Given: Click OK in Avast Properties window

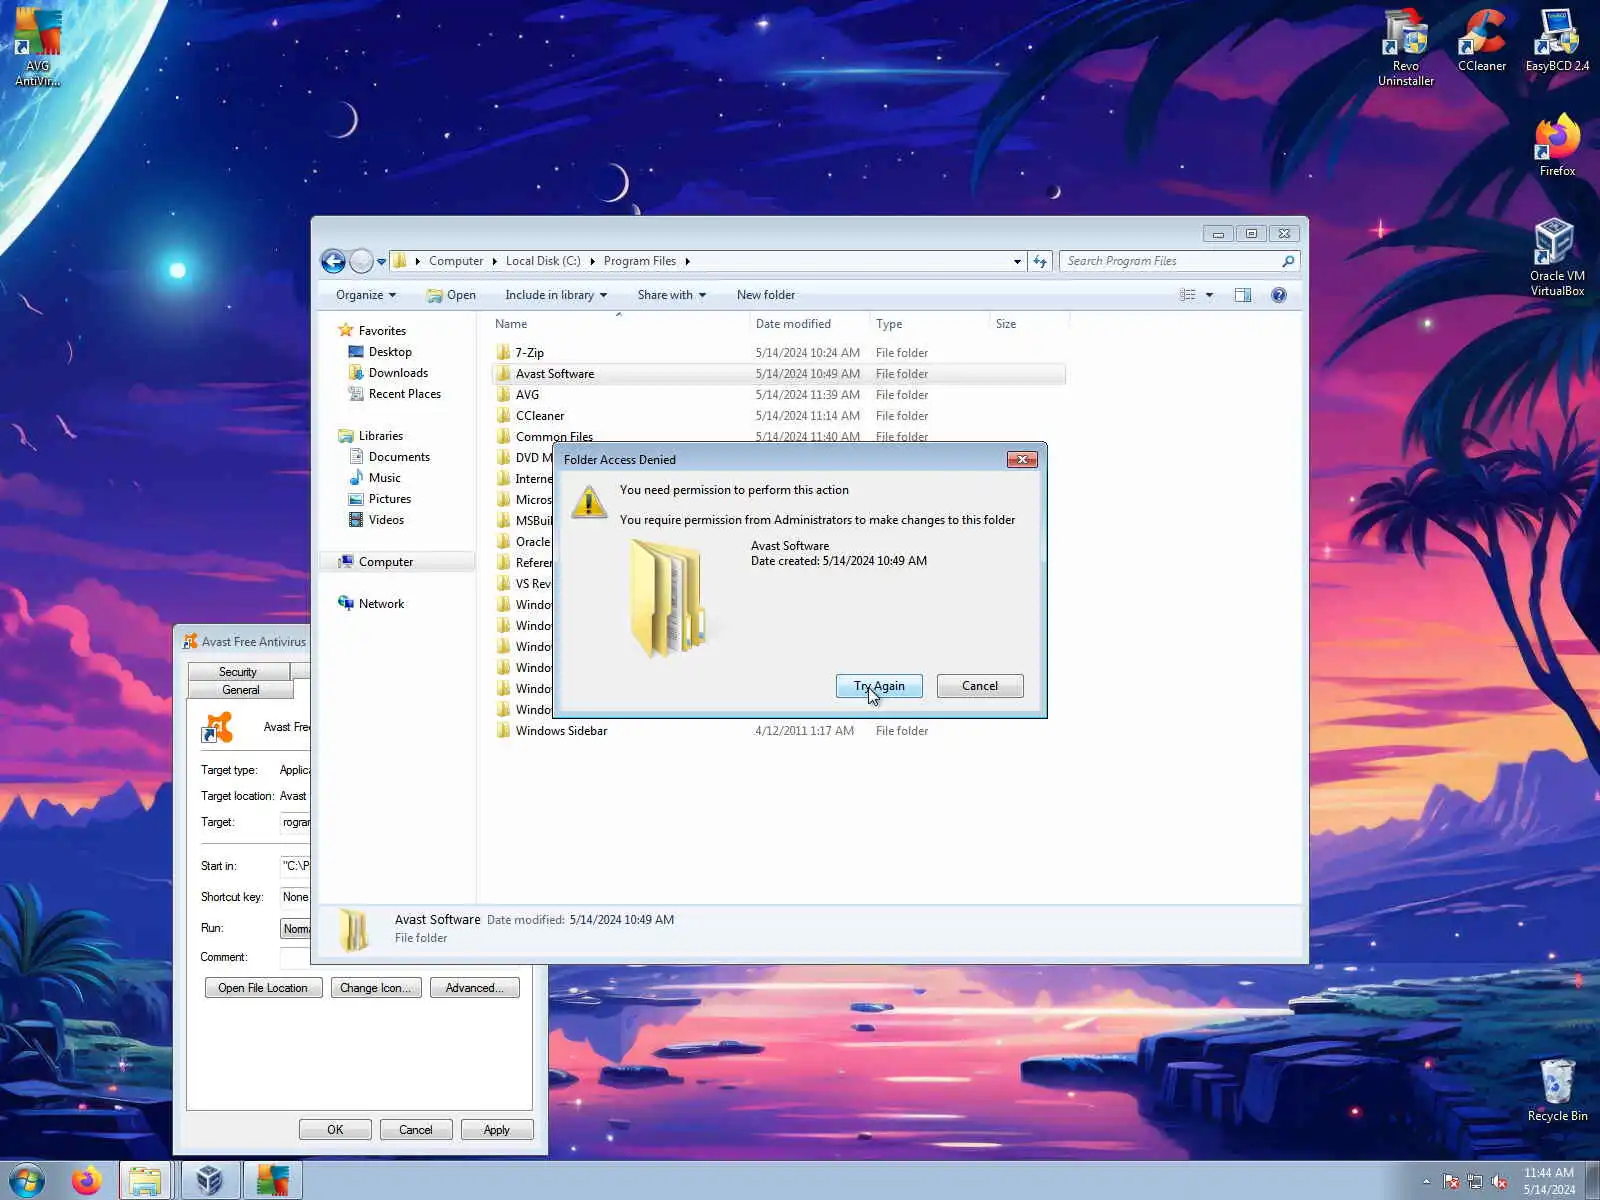Looking at the screenshot, I should point(335,1130).
